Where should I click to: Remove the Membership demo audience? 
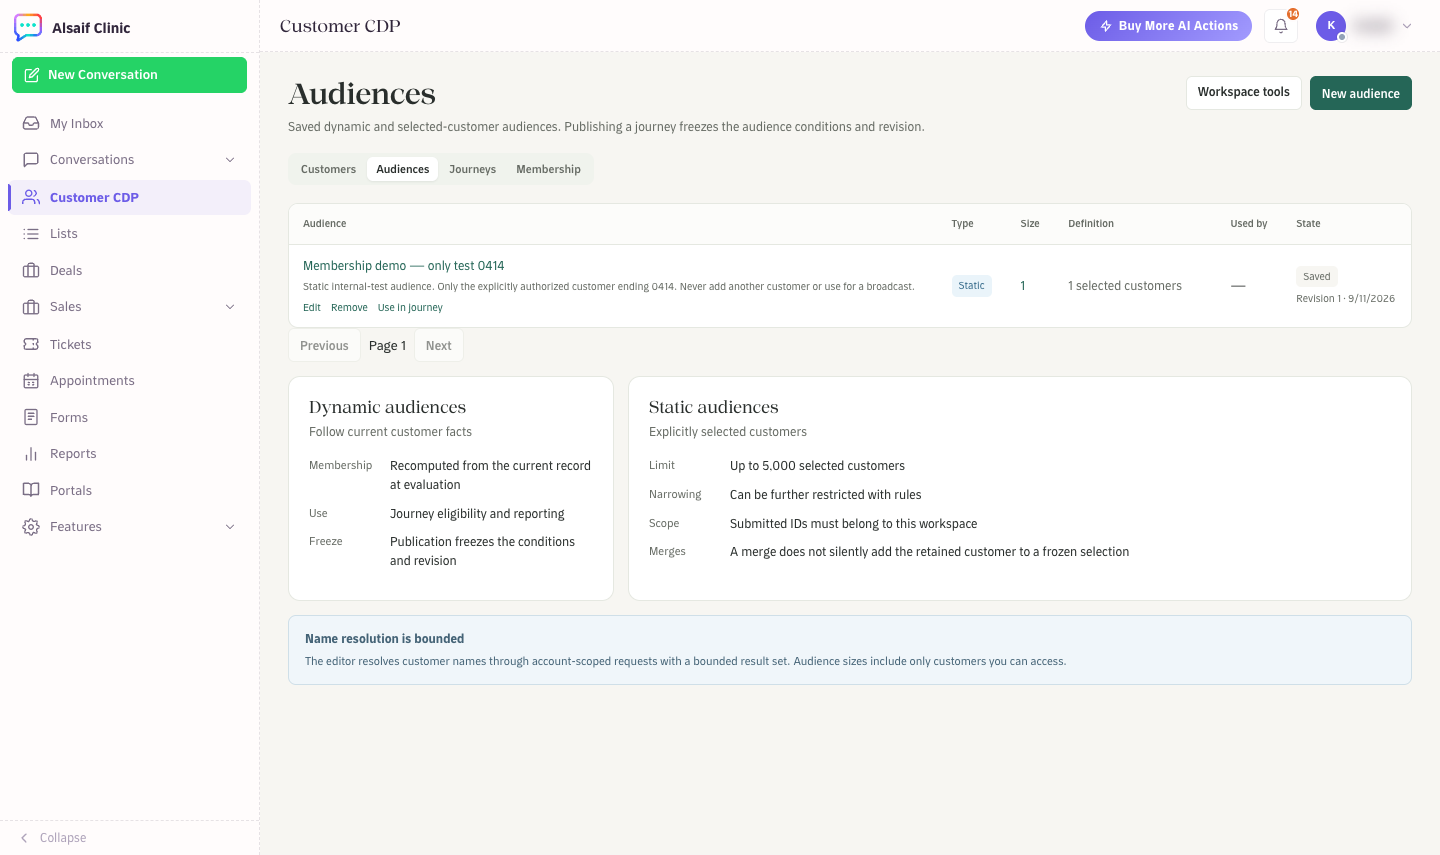point(349,308)
